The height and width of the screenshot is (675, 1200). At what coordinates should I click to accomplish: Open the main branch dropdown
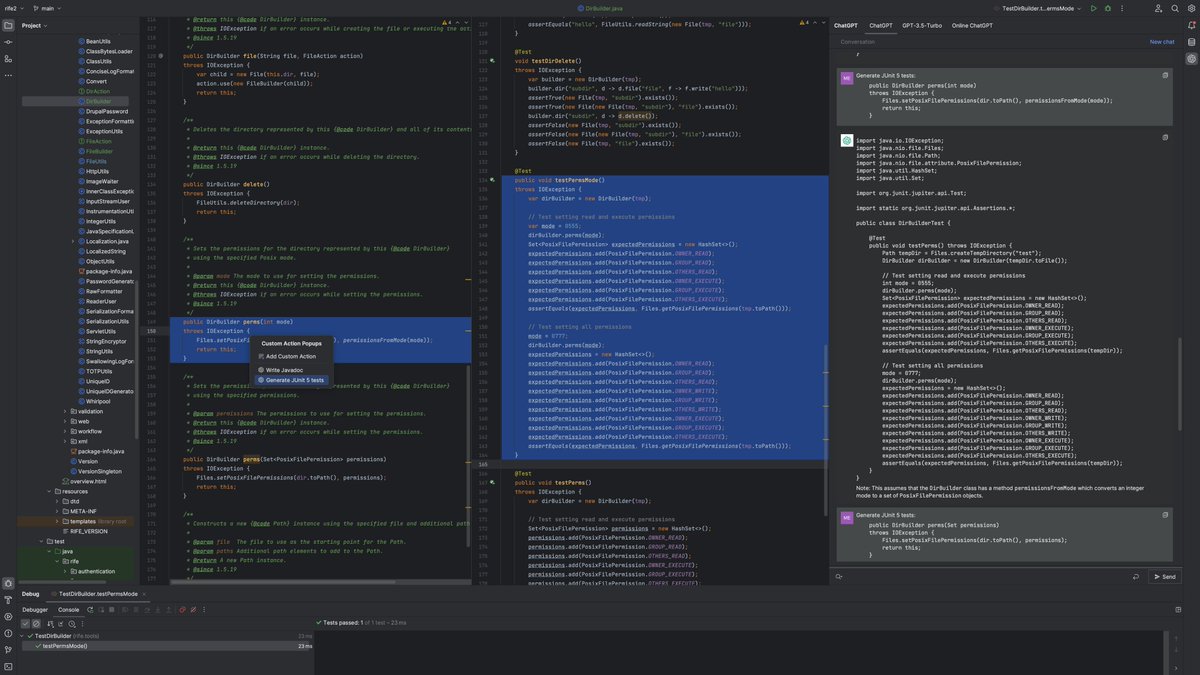coord(46,8)
